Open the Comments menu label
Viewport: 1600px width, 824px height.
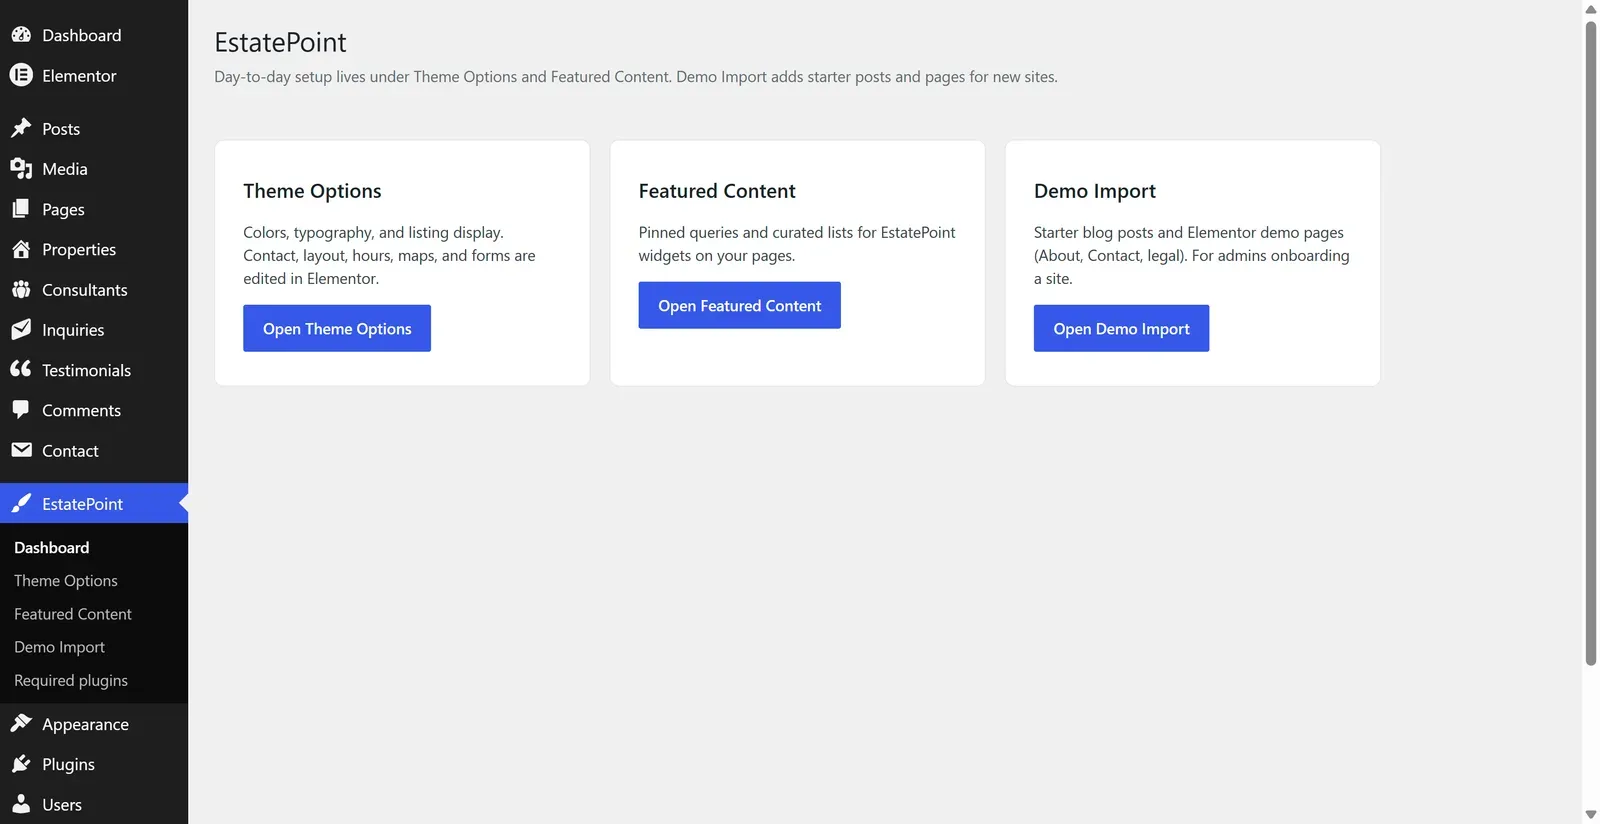click(81, 410)
